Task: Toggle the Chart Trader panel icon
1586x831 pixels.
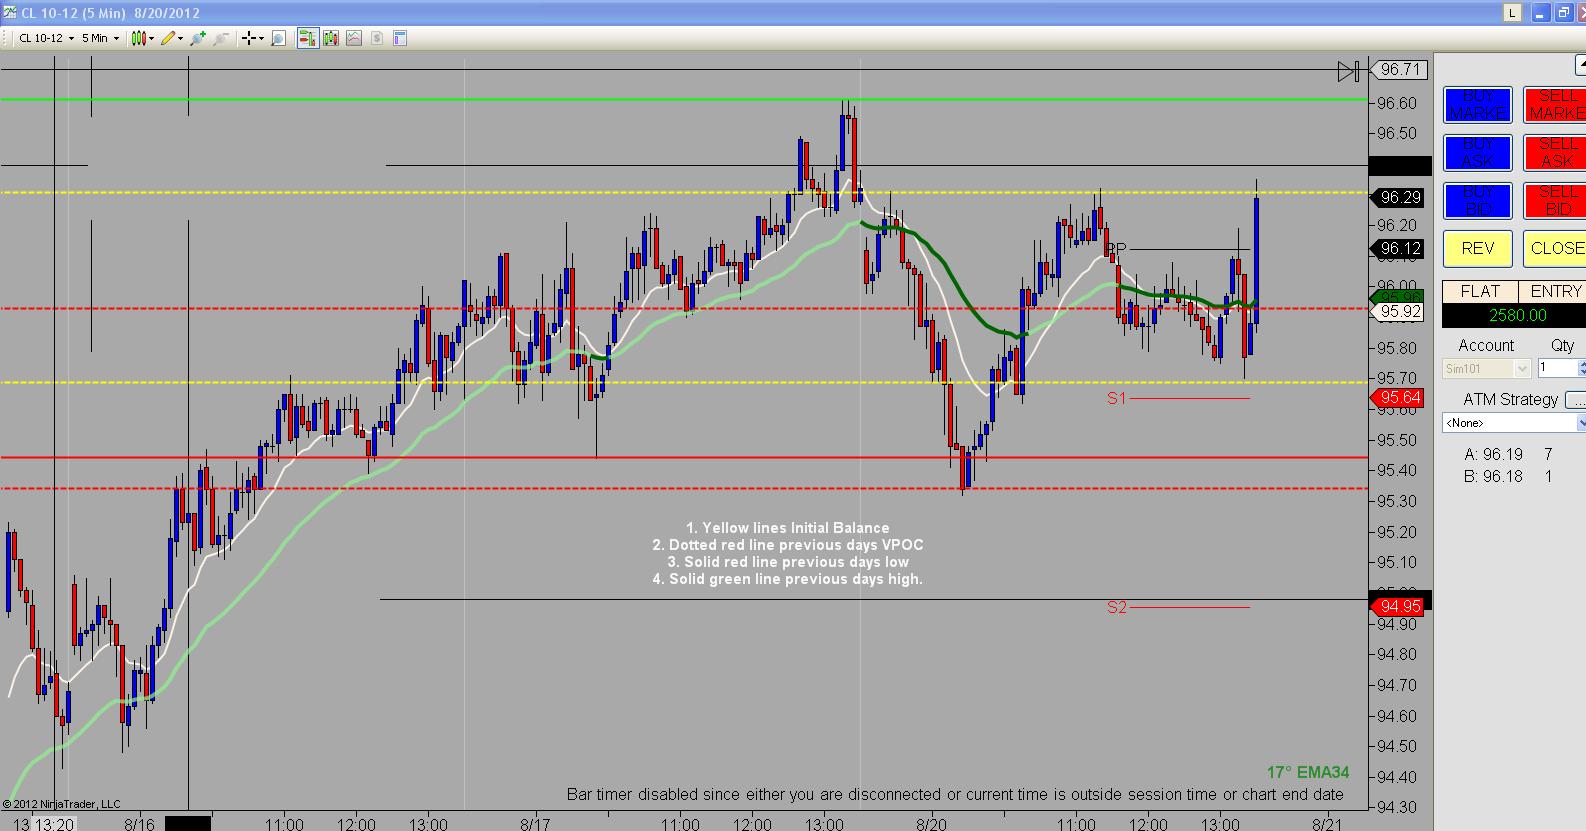Action: [307, 38]
